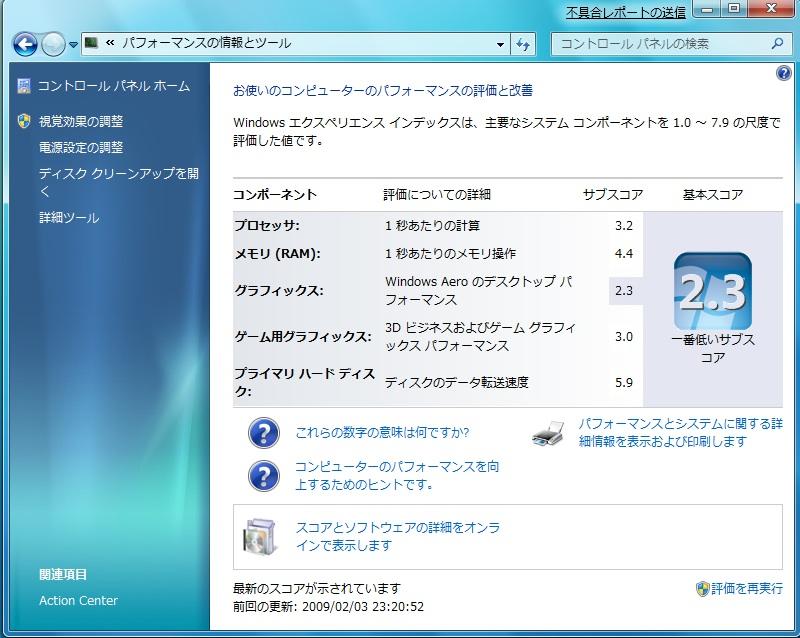800x638 pixels.
Task: Click the magnifier search icon
Action: (x=777, y=43)
